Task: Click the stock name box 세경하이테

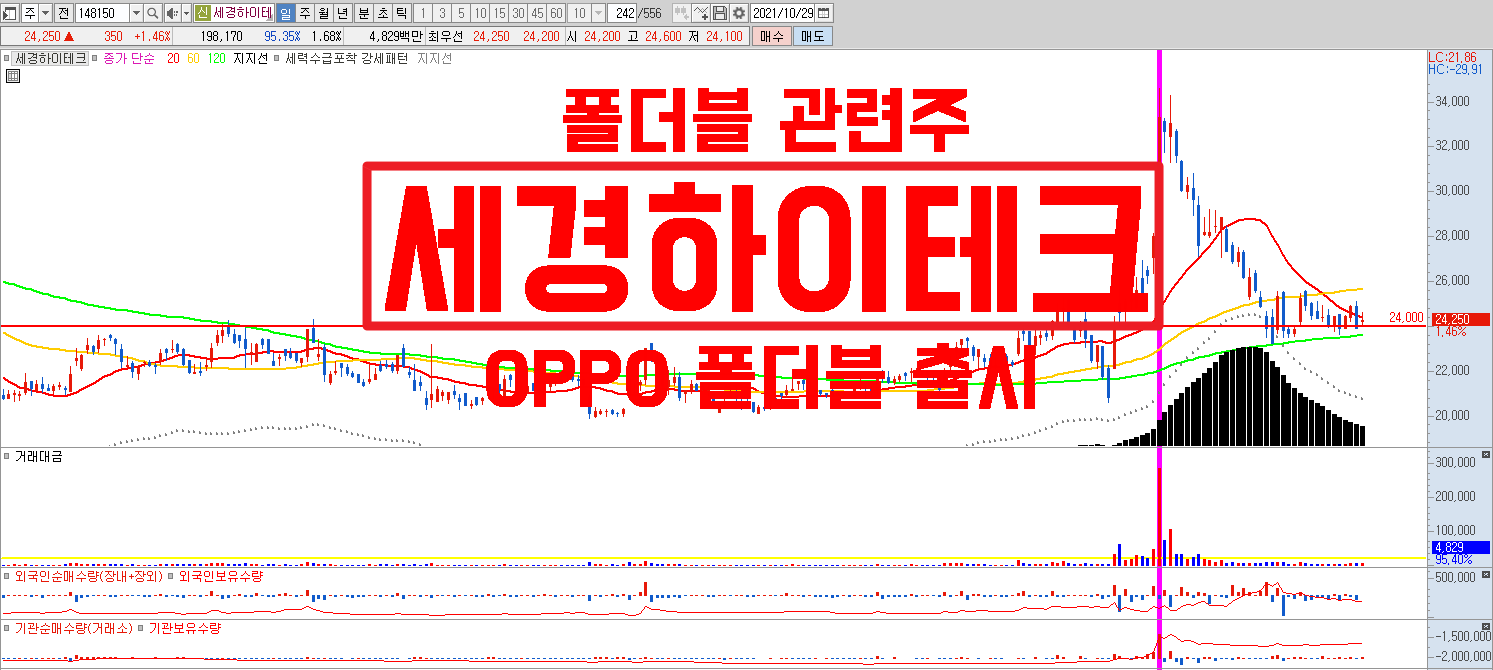Action: 242,13
